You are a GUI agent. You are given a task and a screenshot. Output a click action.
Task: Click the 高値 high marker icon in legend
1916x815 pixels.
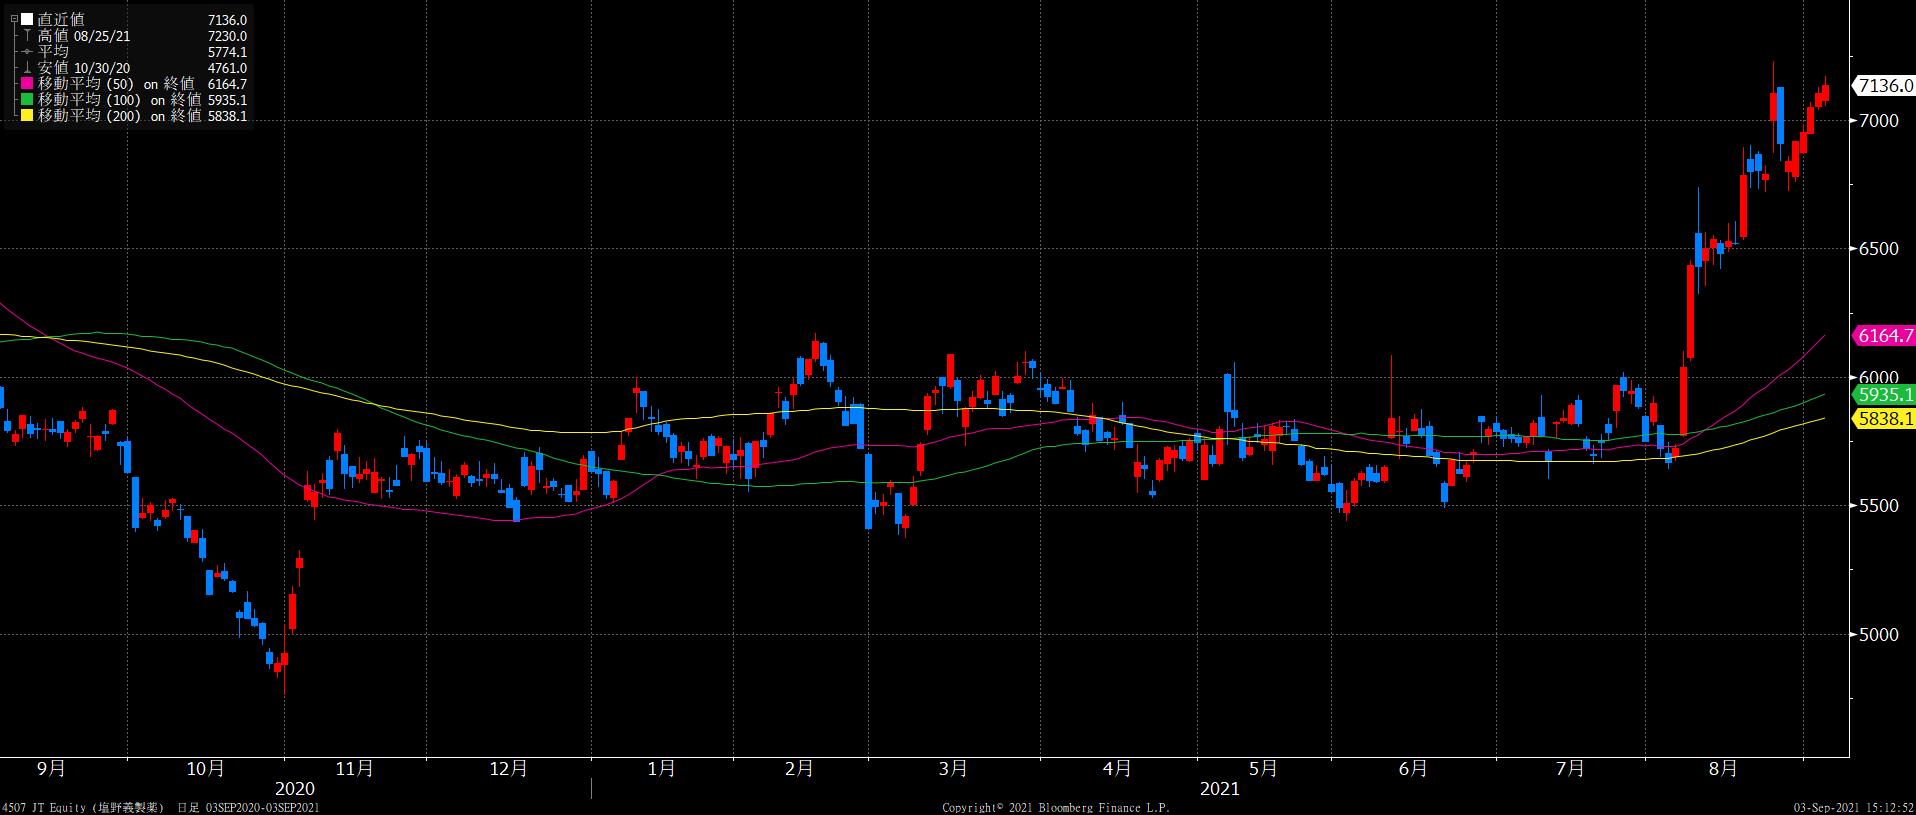(27, 36)
